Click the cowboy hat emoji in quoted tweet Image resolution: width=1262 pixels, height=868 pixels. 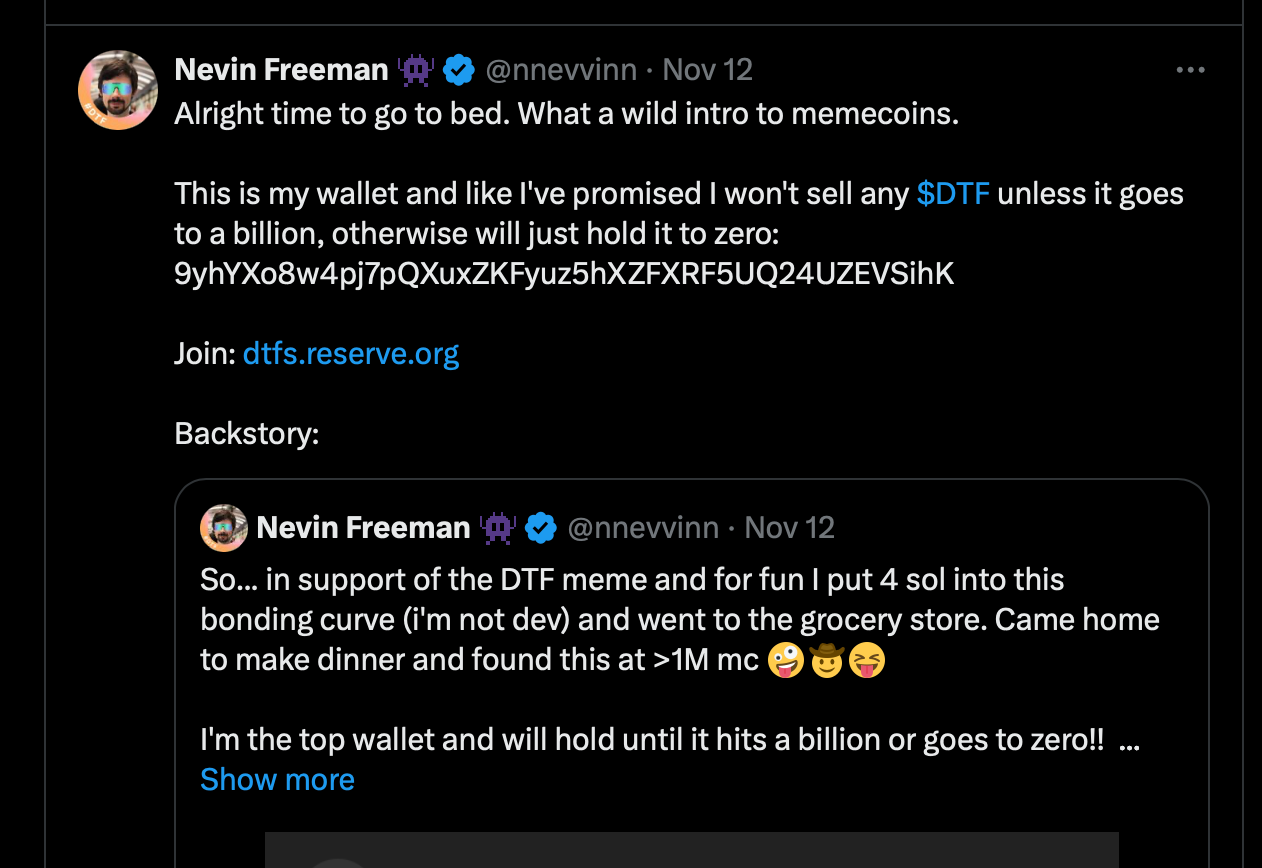[x=827, y=660]
